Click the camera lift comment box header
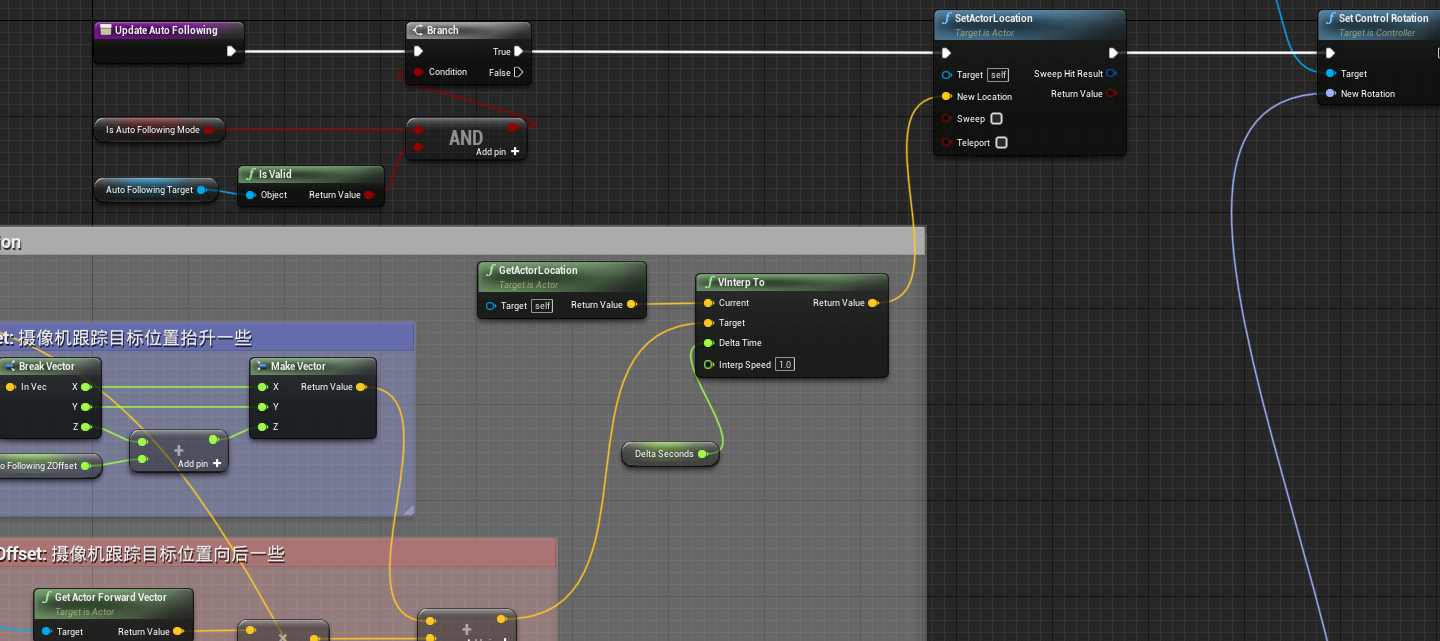Image resolution: width=1440 pixels, height=641 pixels. pos(200,337)
